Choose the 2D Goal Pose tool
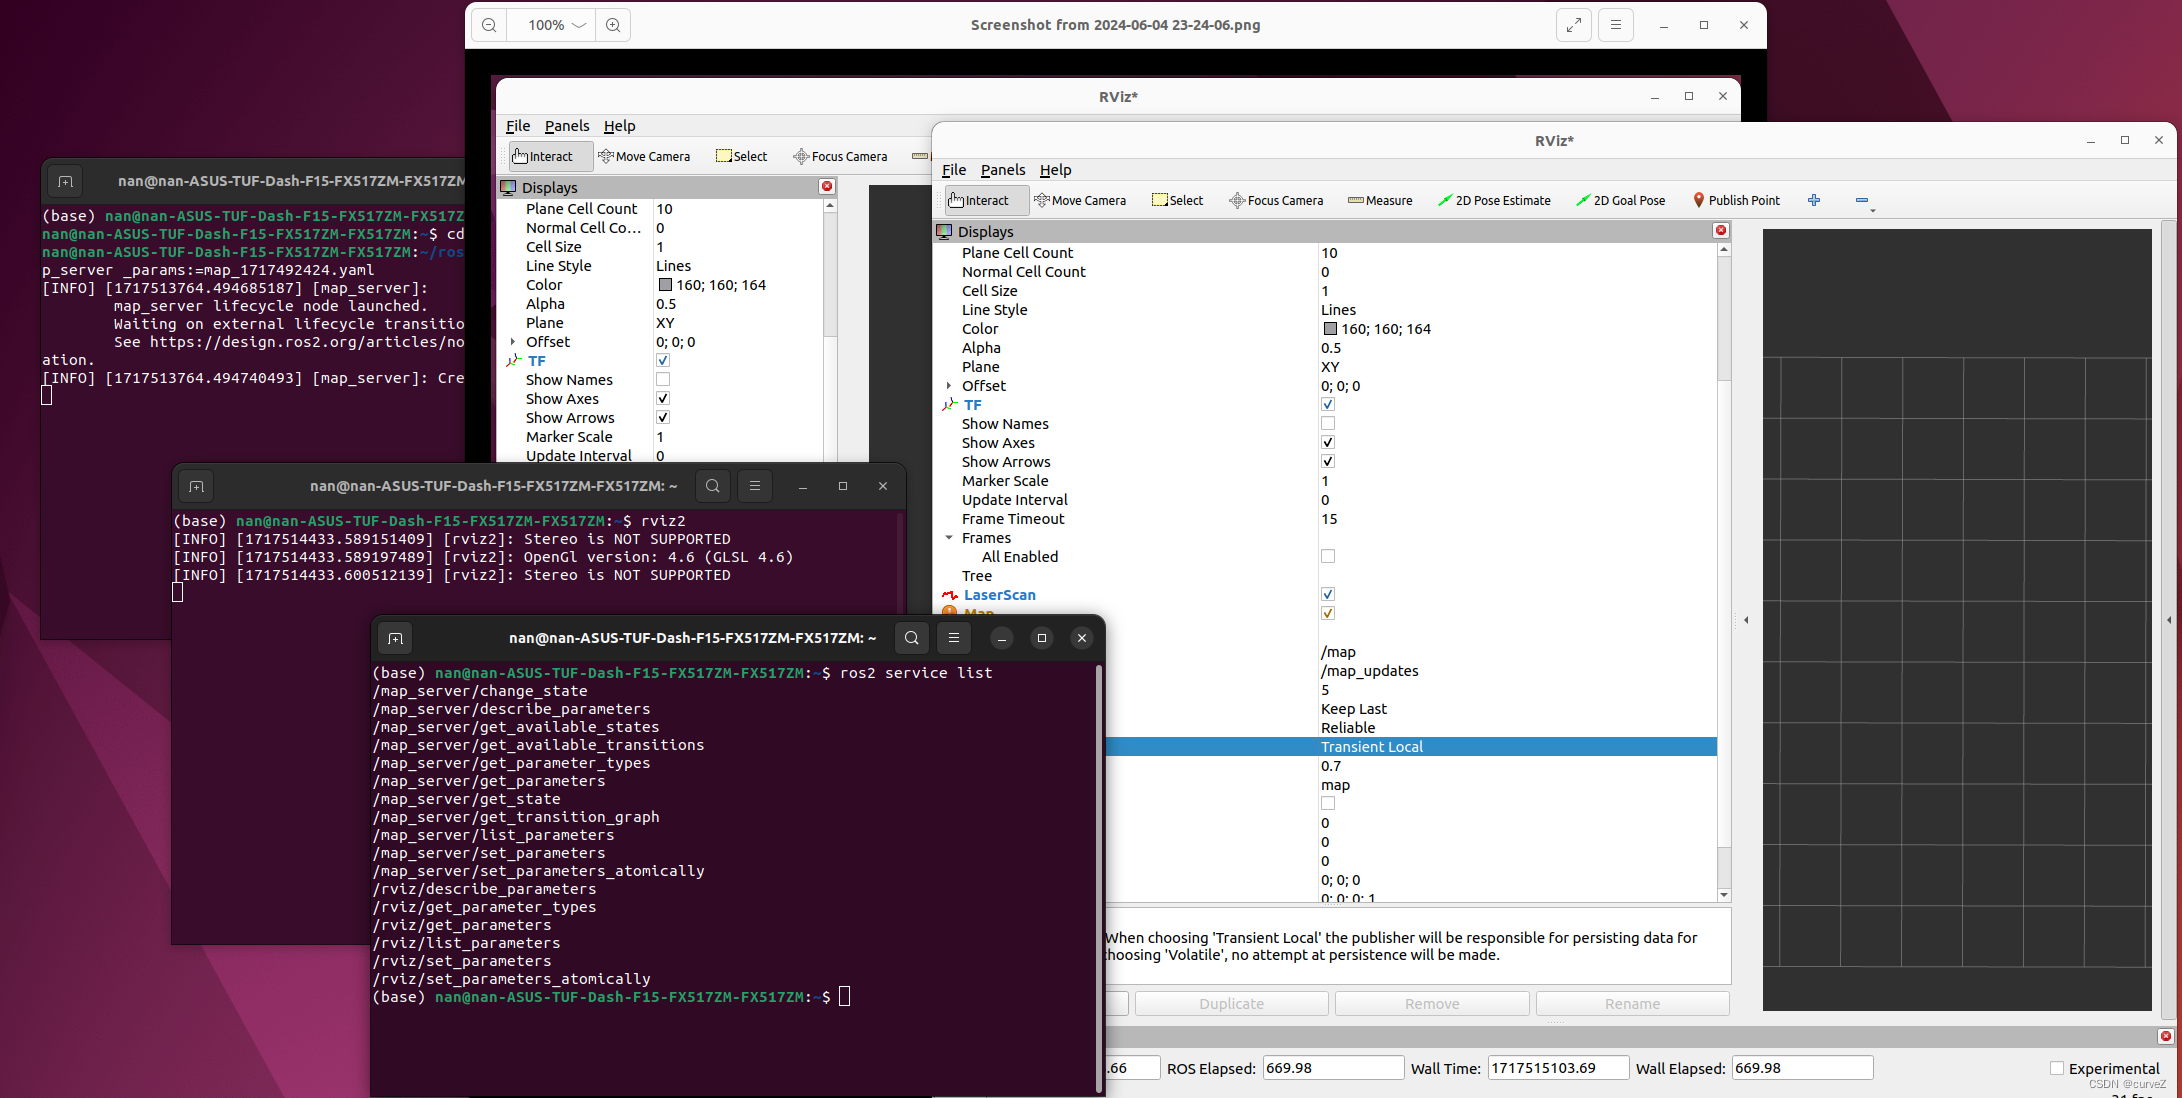Screen dimensions: 2182x1098 coord(1621,200)
